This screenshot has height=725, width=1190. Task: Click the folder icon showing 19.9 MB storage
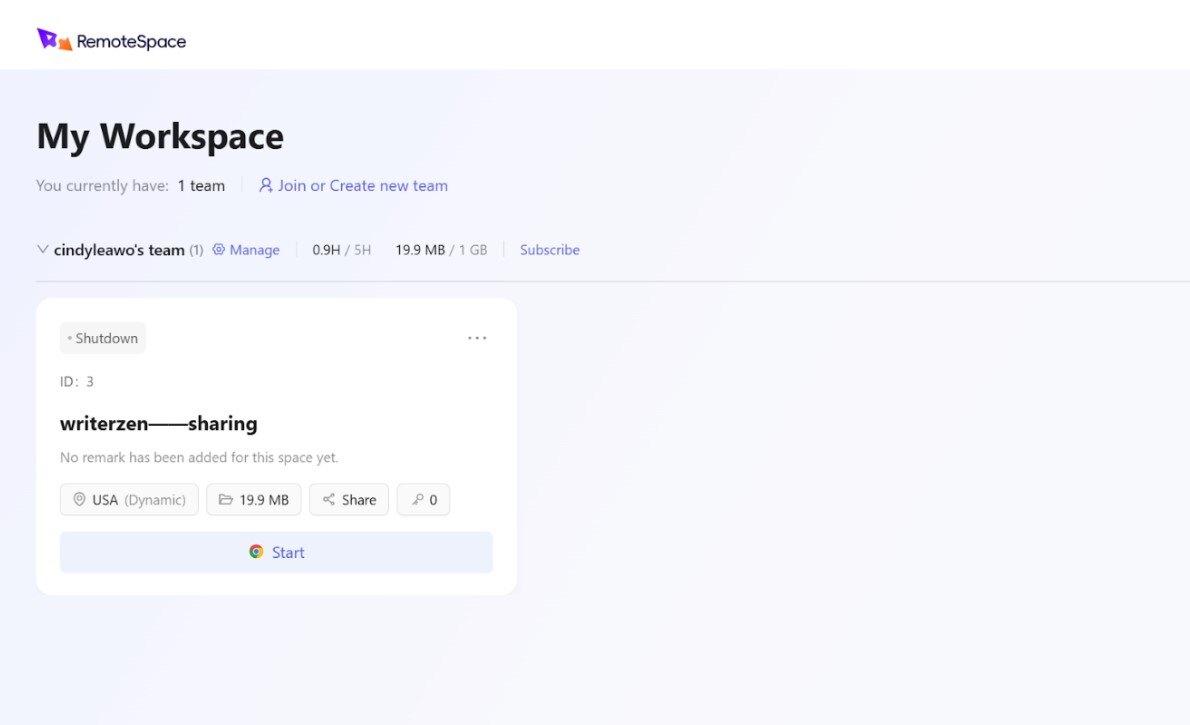(x=226, y=499)
